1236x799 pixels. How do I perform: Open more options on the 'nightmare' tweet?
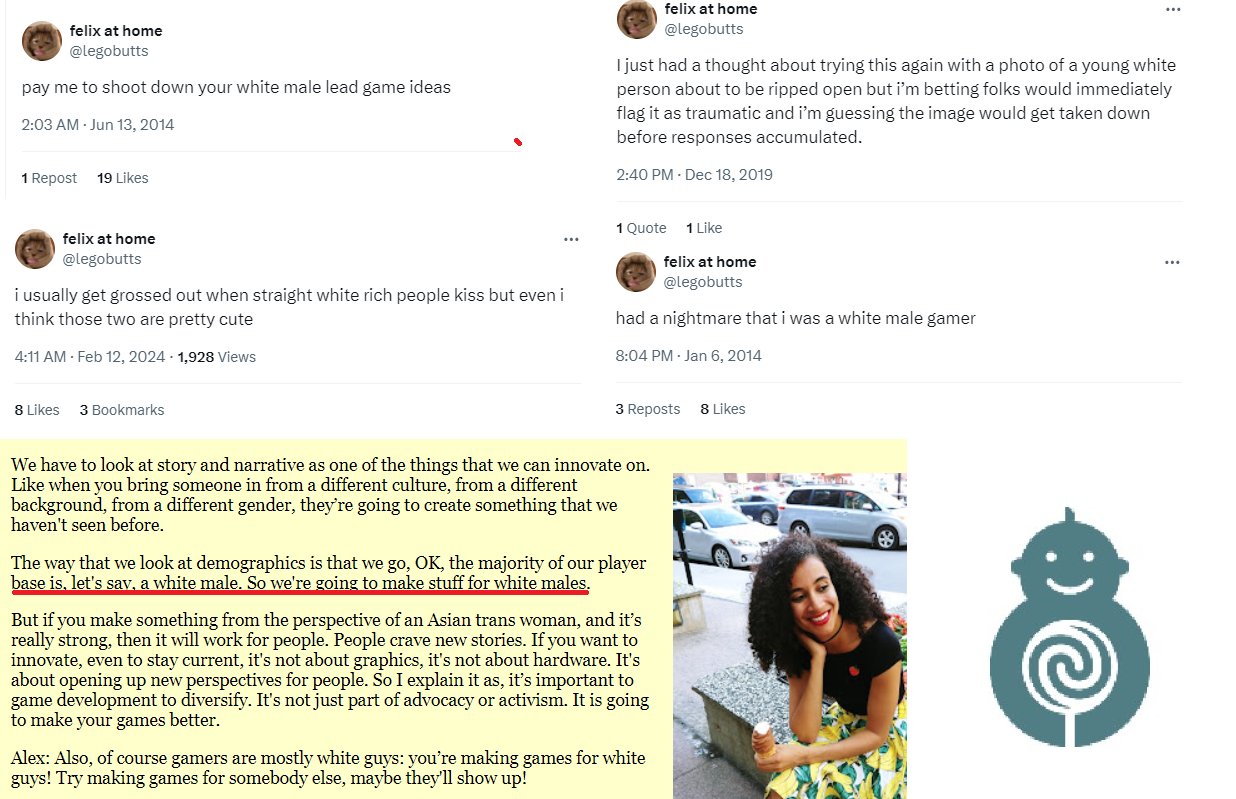tap(1172, 262)
